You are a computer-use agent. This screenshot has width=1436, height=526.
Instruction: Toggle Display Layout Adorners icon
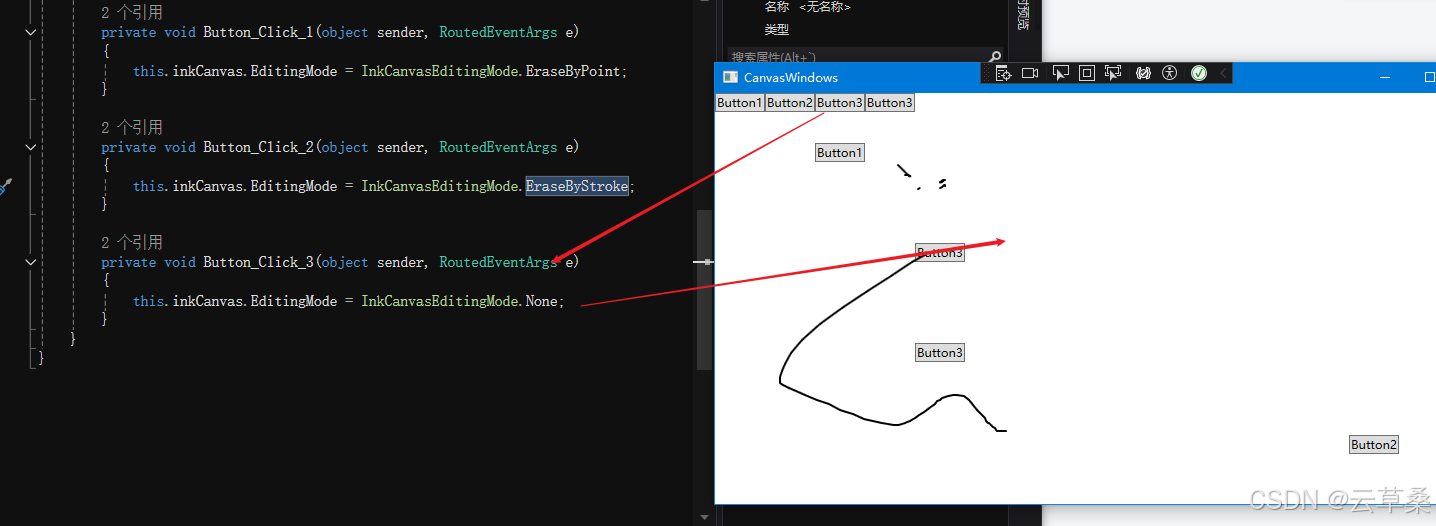point(1087,73)
